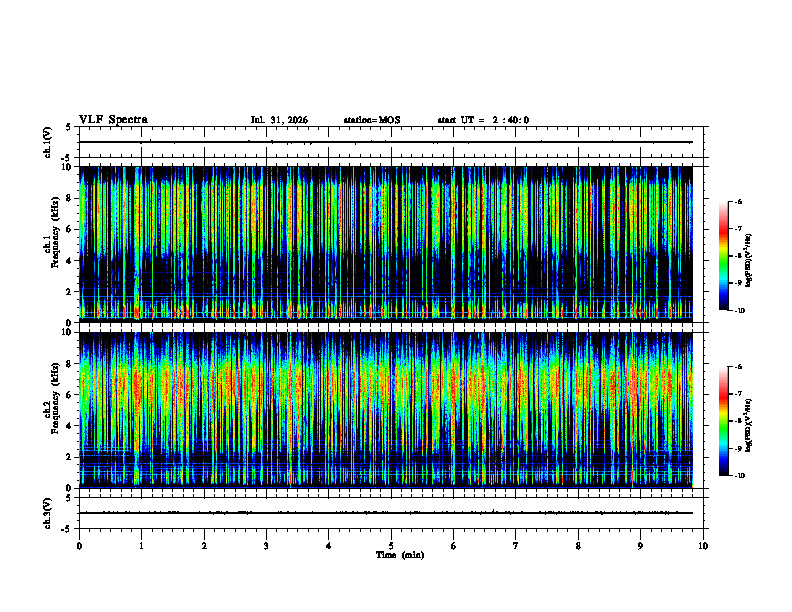
Task: Click the ch.2 log PSD color bar
Action: (723, 421)
